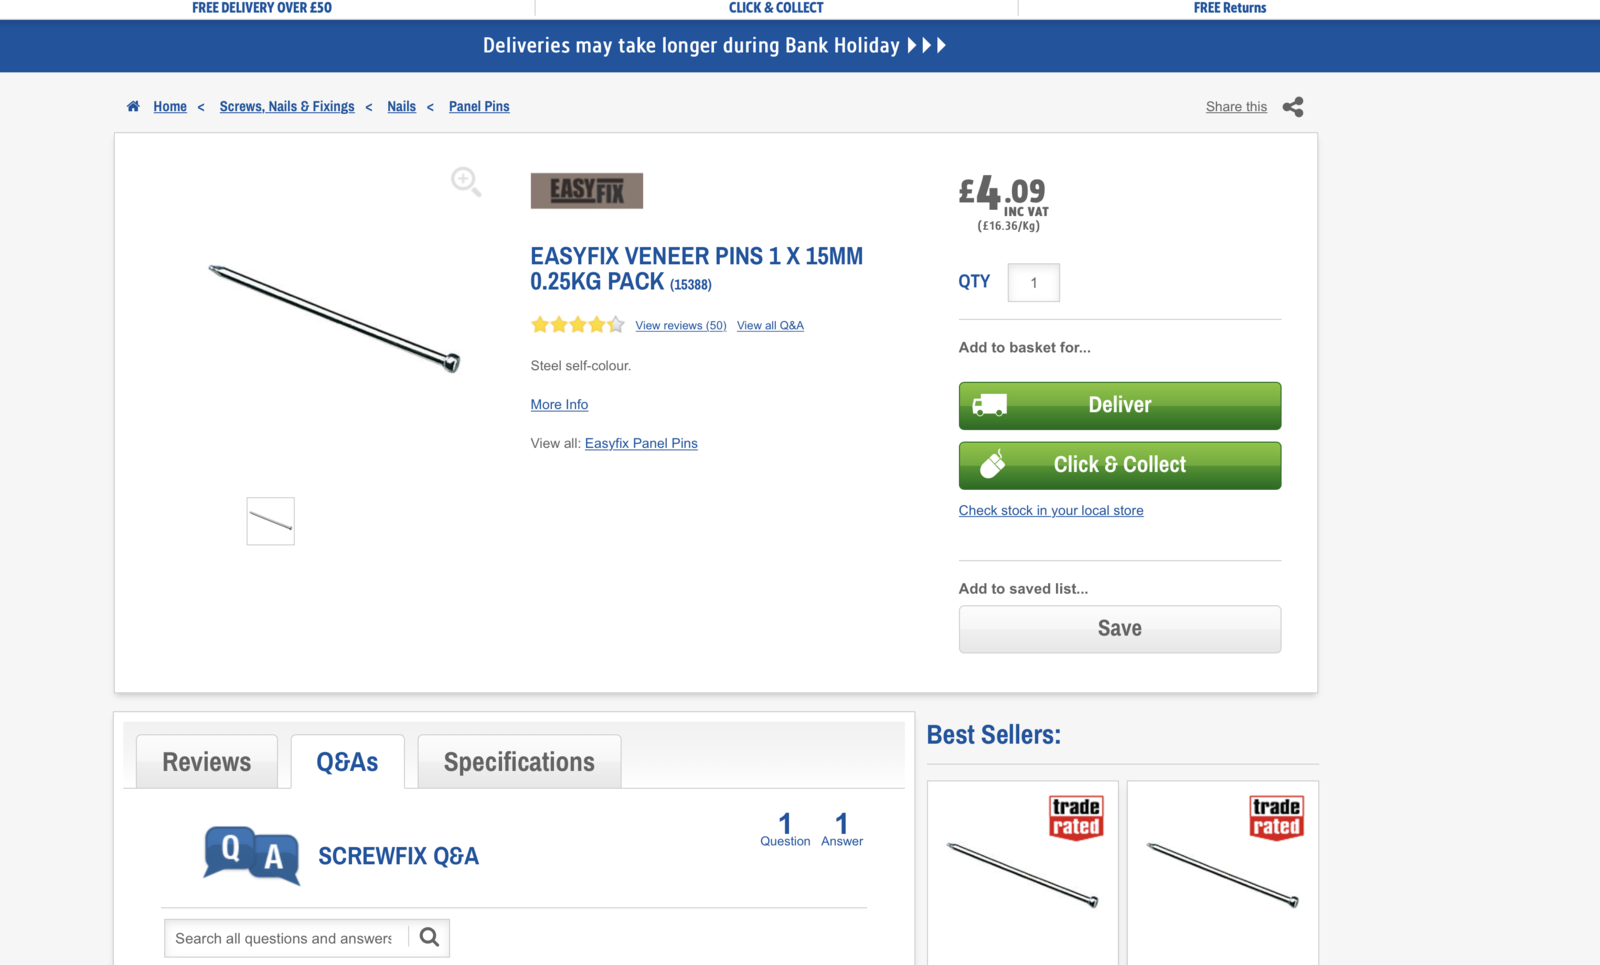Focus the questions and answers search box

[x=285, y=938]
